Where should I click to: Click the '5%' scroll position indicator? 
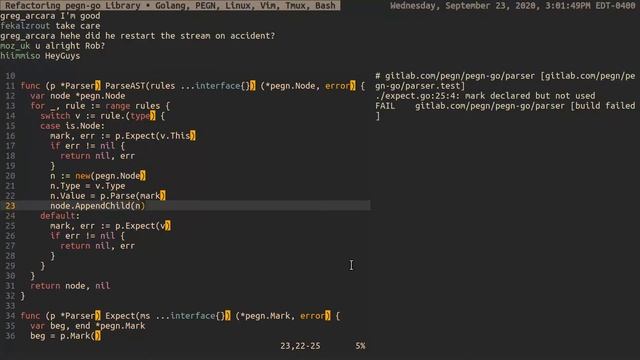tap(360, 346)
